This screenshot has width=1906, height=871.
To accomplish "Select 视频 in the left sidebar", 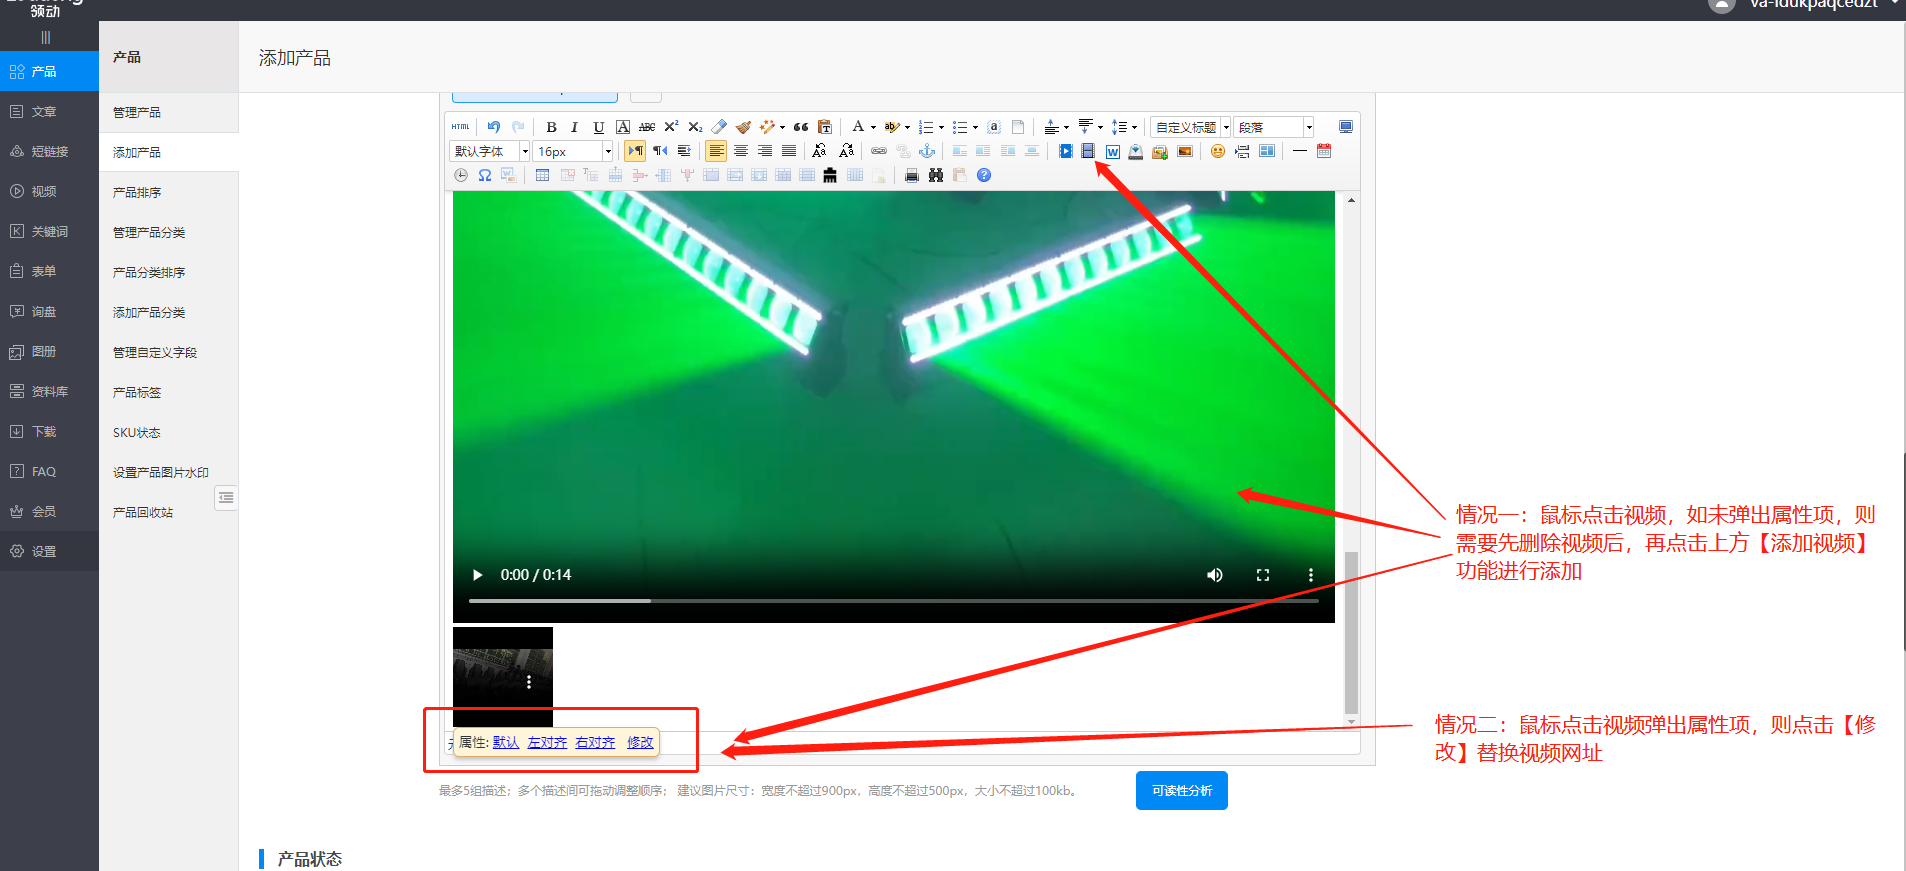I will [44, 191].
